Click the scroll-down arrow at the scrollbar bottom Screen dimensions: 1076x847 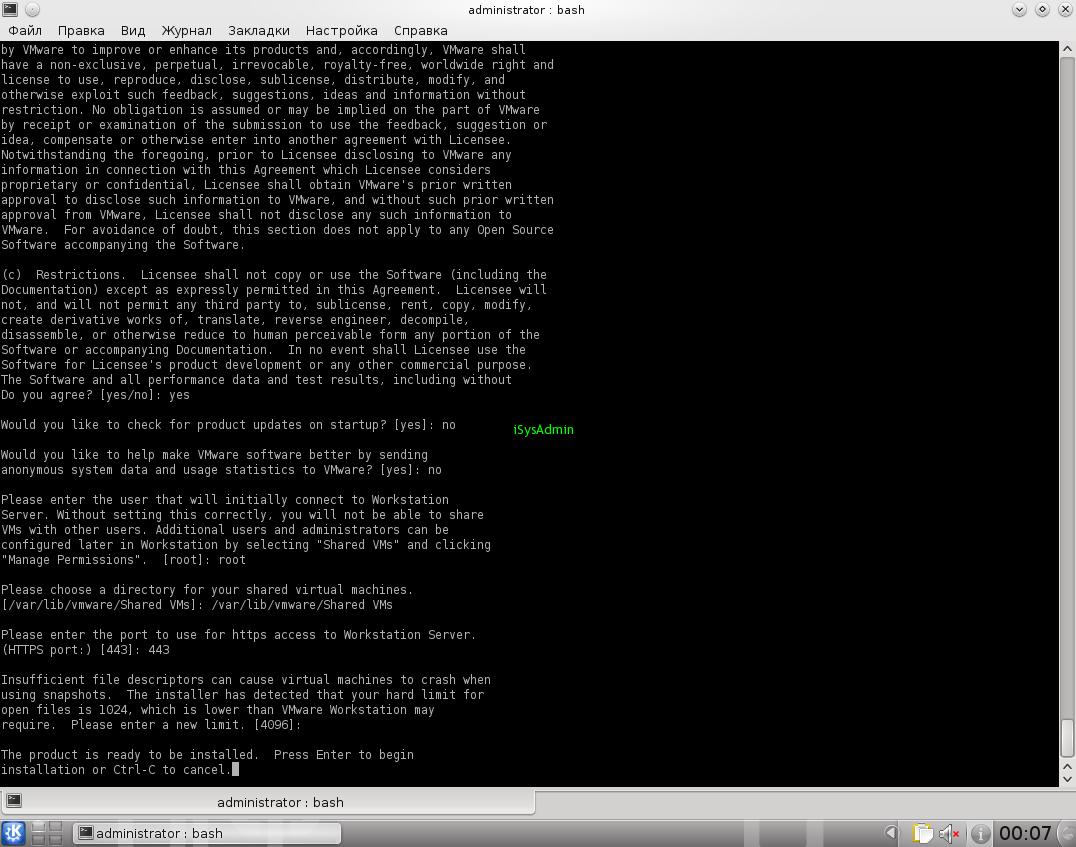1067,780
